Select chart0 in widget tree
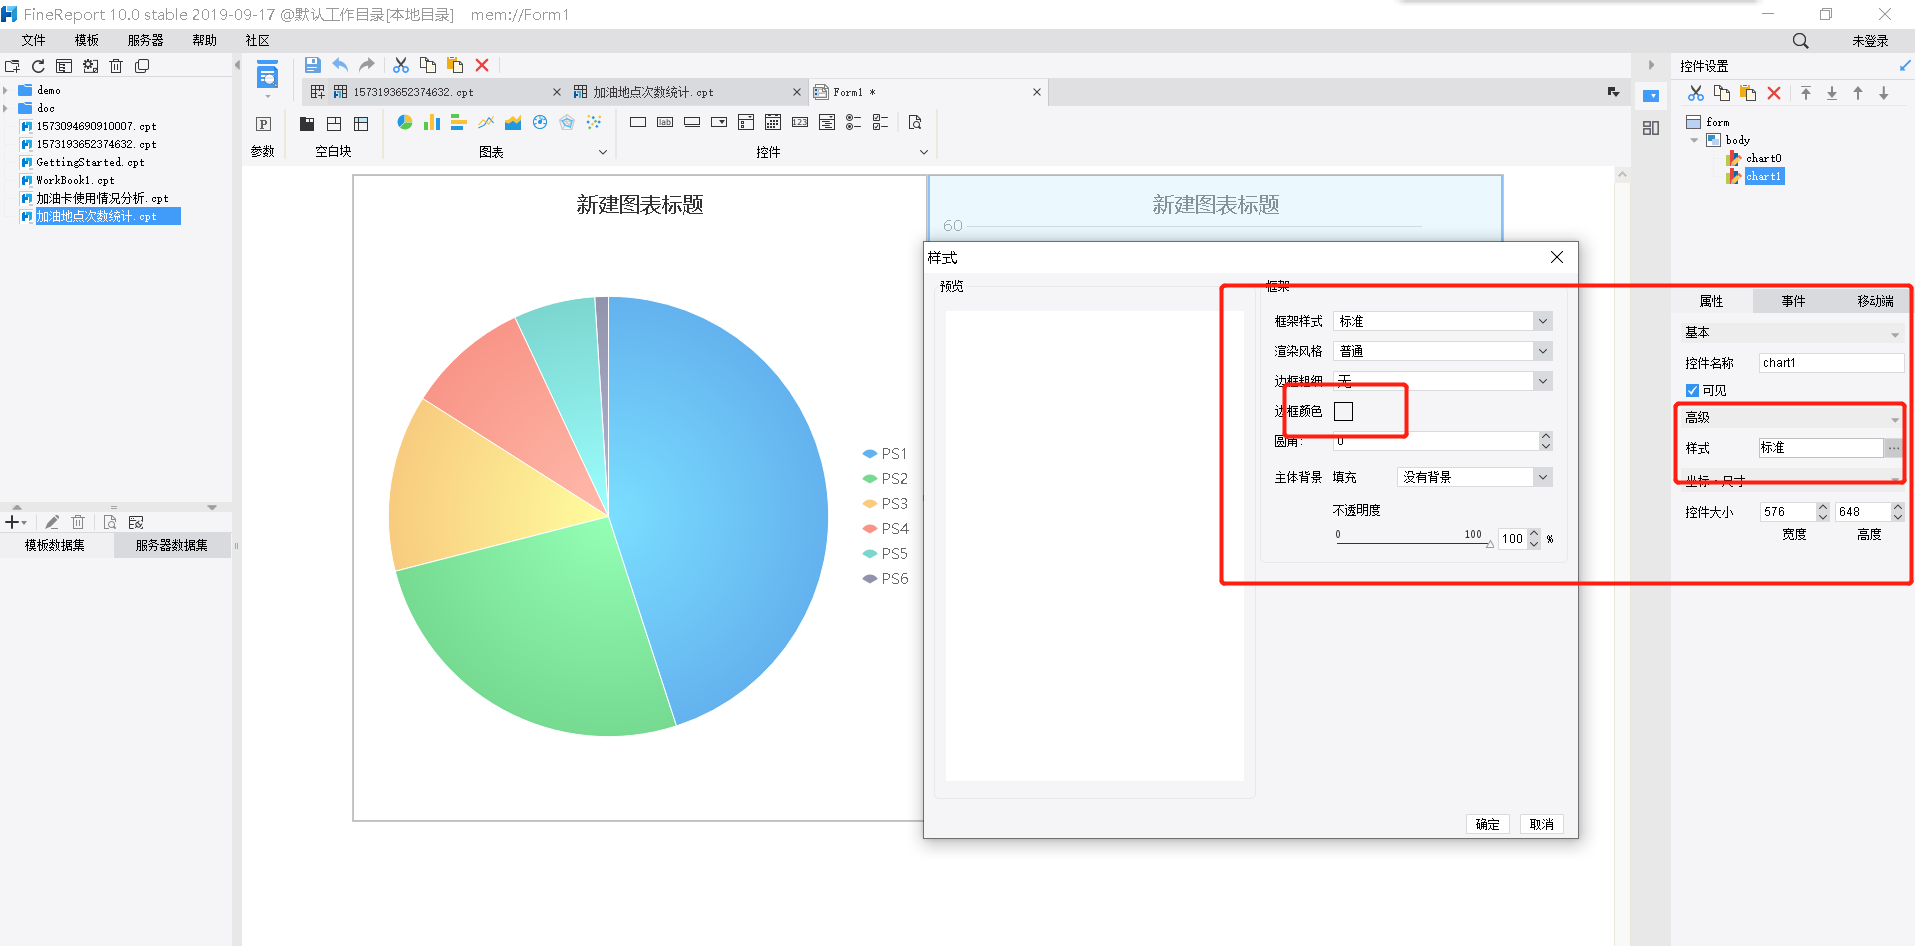Image resolution: width=1915 pixels, height=946 pixels. (1763, 158)
